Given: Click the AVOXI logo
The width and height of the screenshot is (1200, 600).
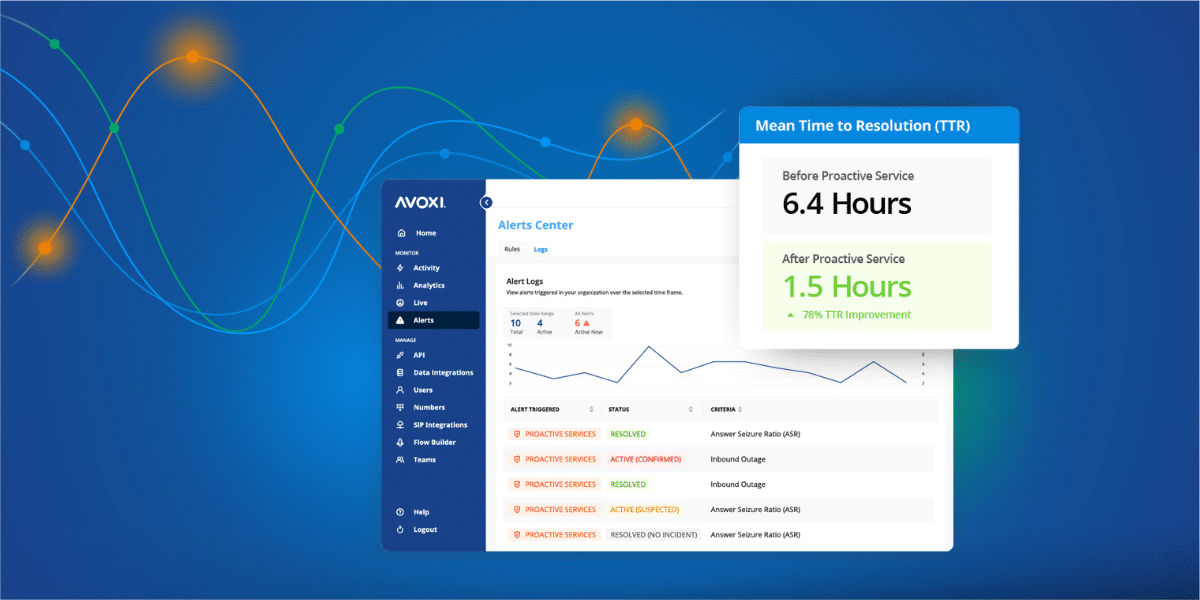Looking at the screenshot, I should tap(420, 202).
